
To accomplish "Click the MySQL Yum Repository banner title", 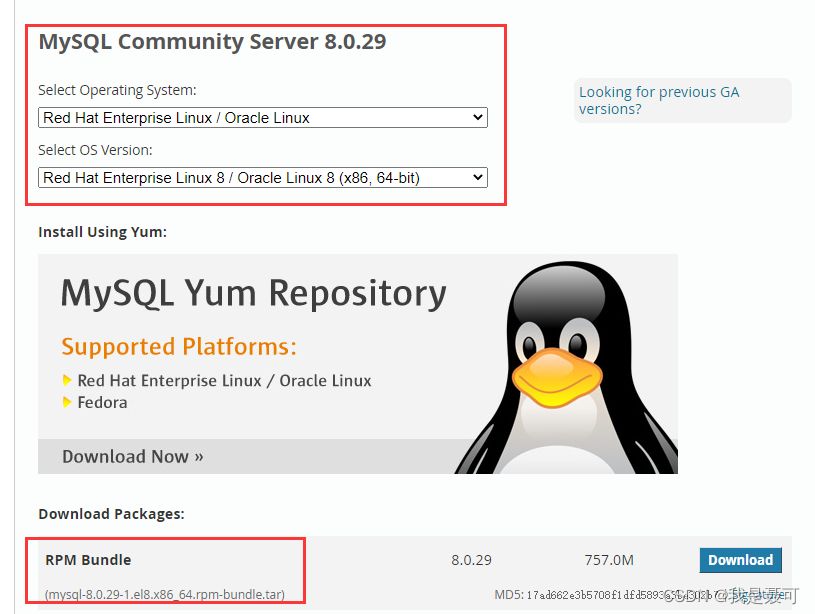I will coord(254,293).
